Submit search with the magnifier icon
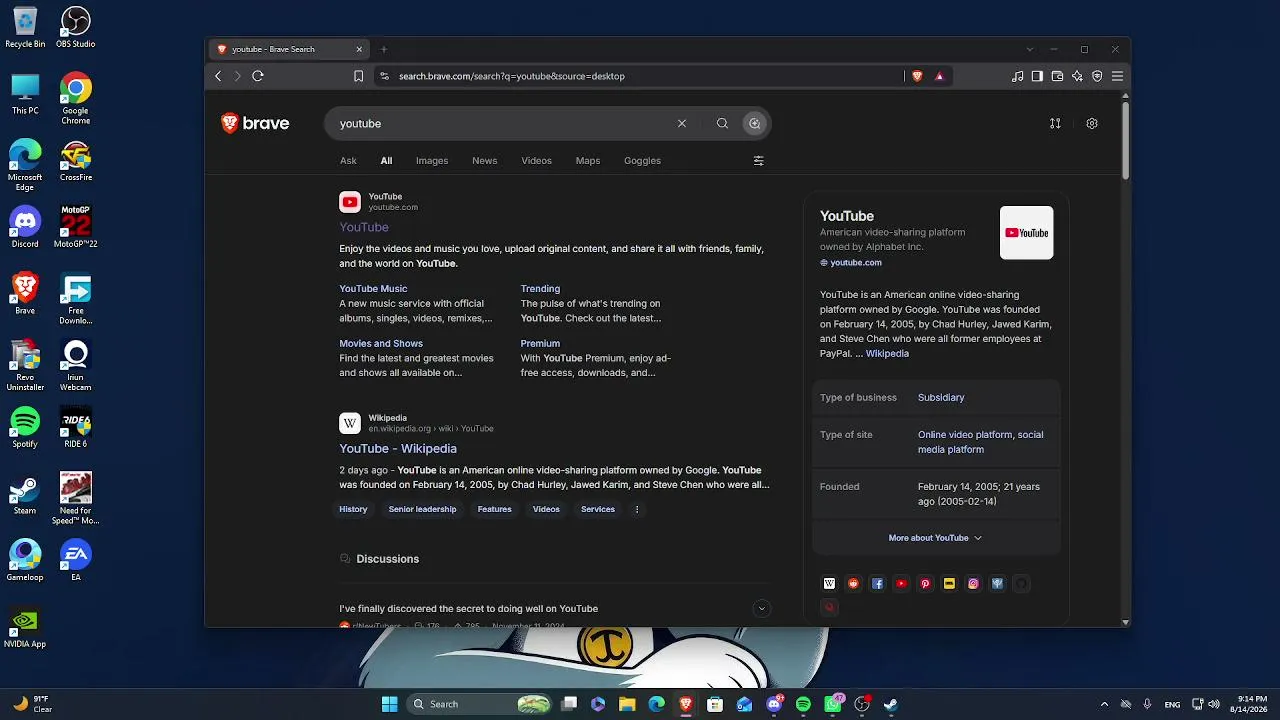Viewport: 1280px width, 720px height. coord(722,124)
